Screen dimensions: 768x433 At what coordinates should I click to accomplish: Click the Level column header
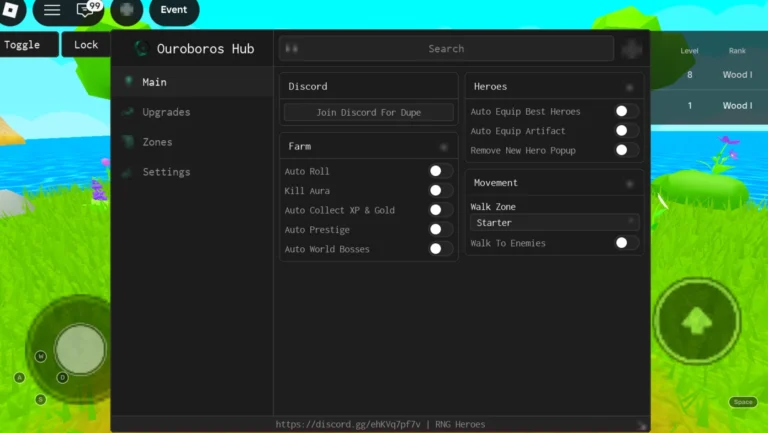(x=689, y=50)
